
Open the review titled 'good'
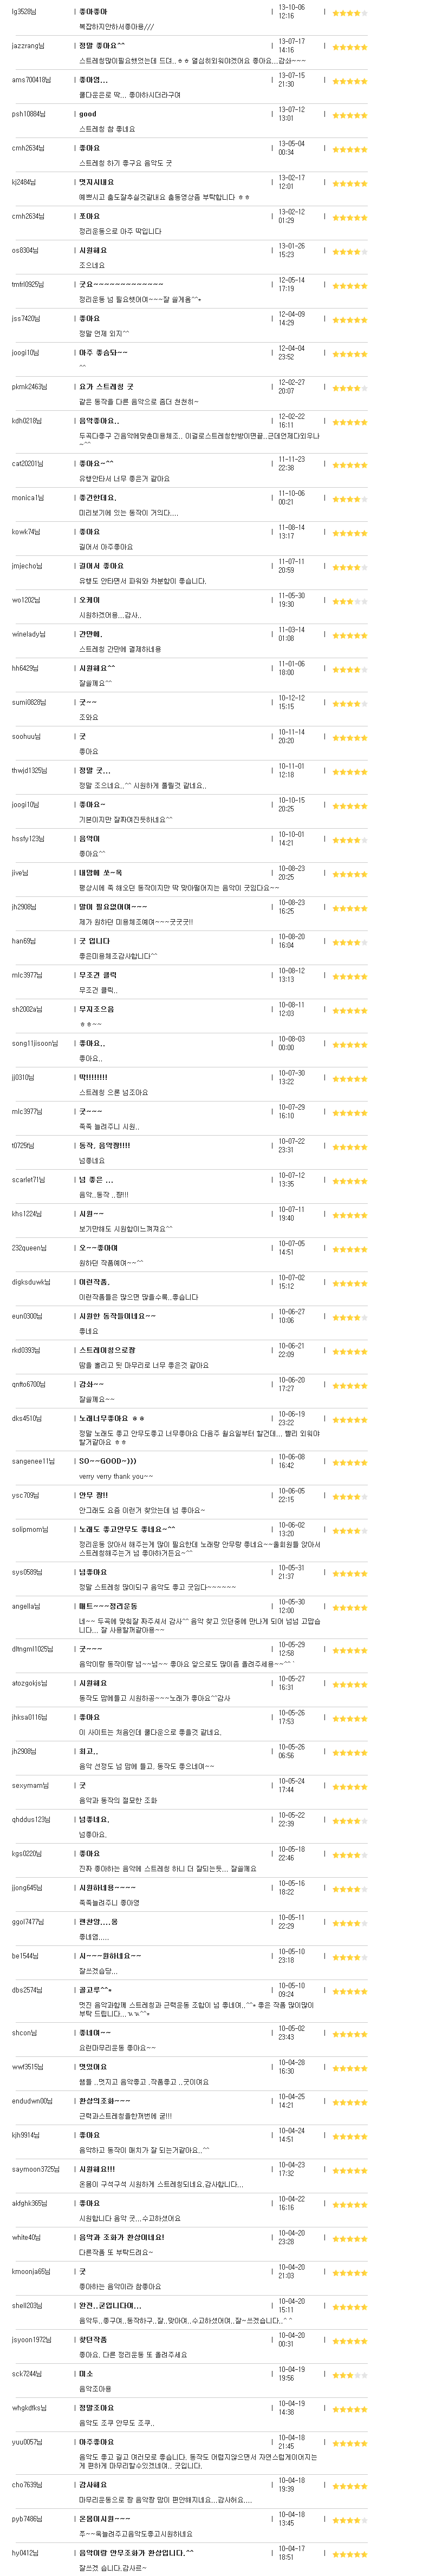tap(88, 114)
